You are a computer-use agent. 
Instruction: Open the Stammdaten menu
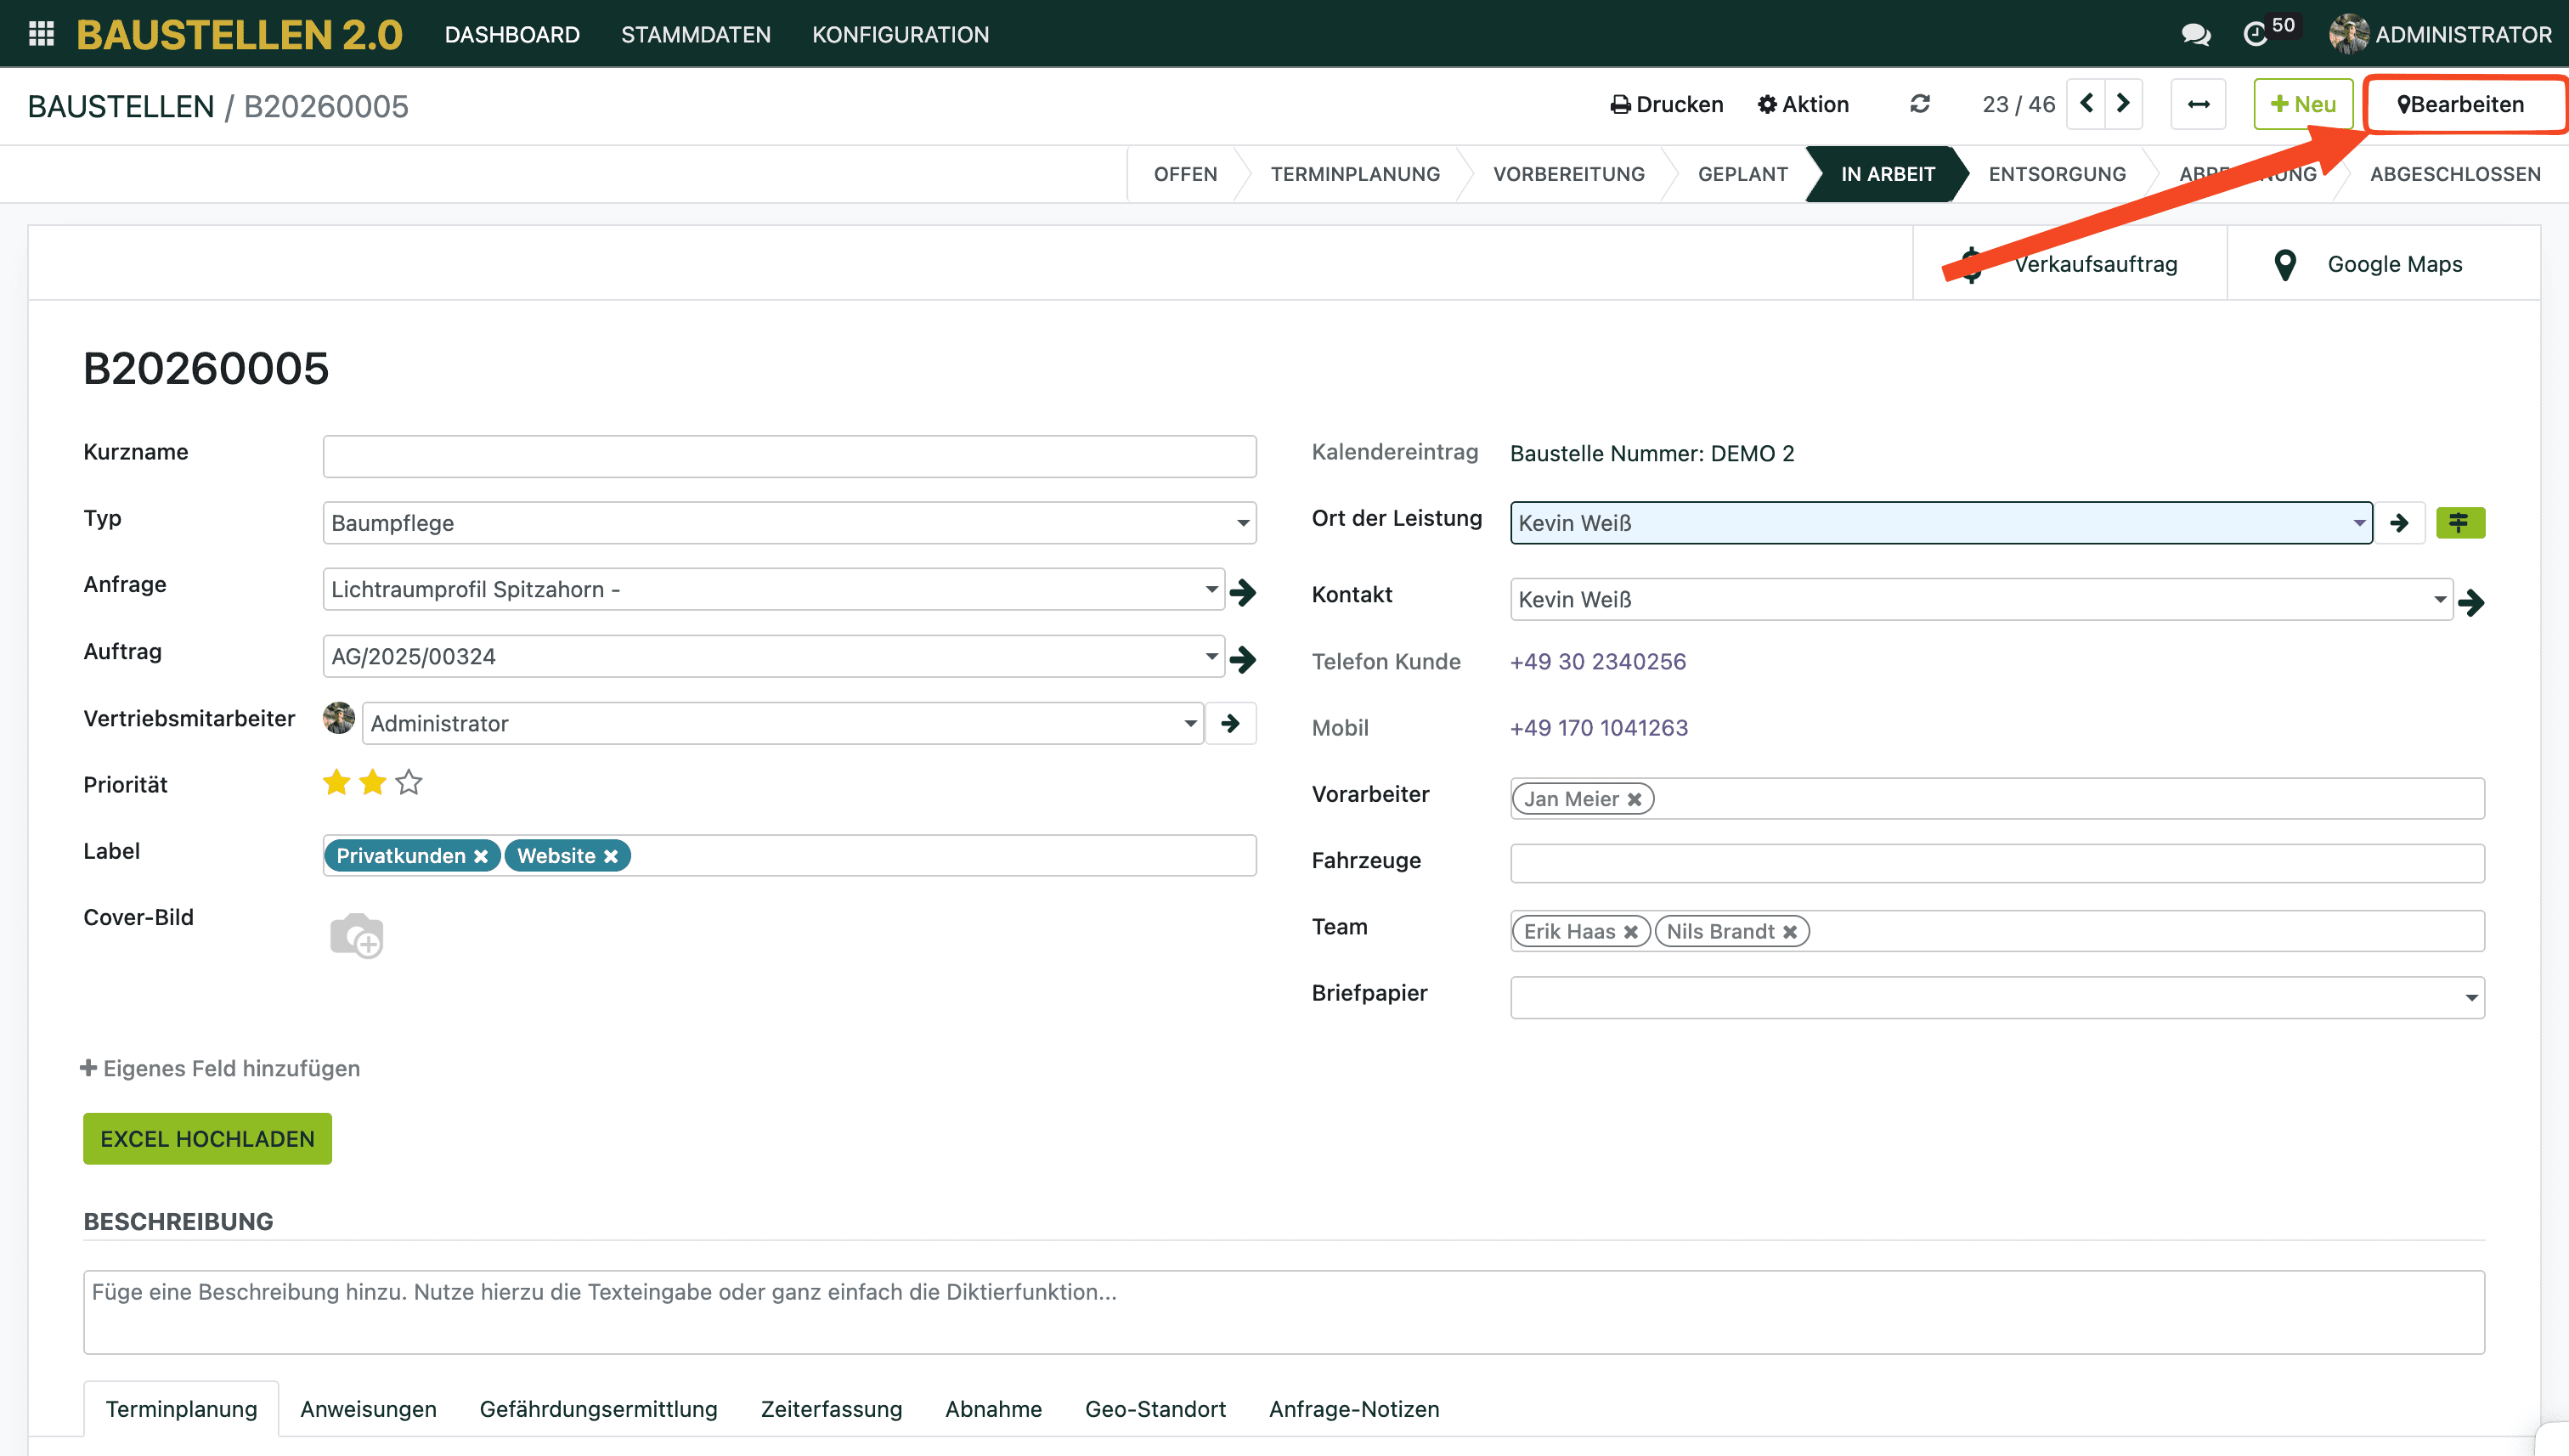[x=695, y=34]
